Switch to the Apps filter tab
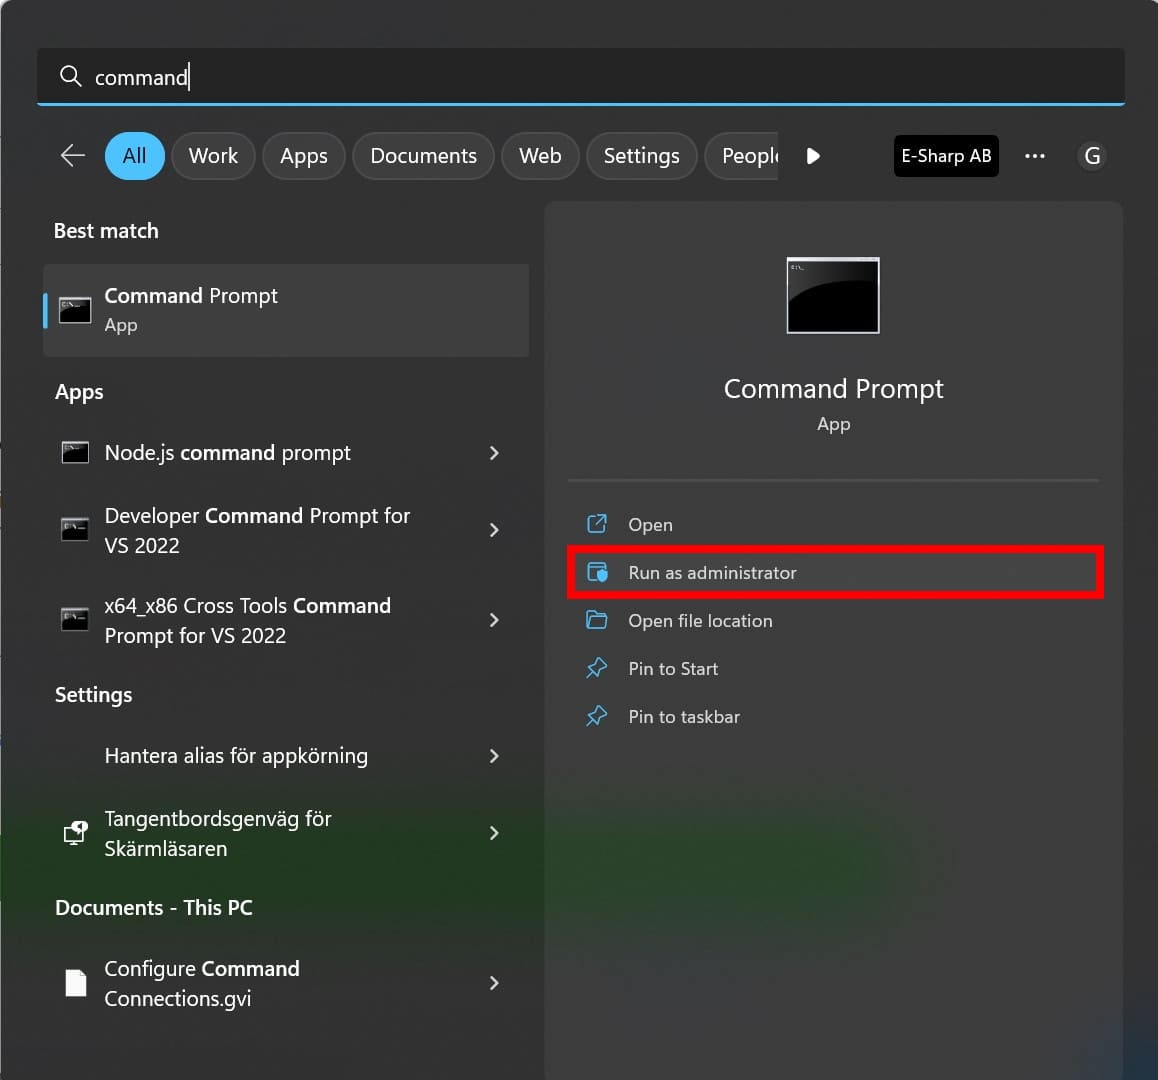The width and height of the screenshot is (1158, 1080). coord(304,156)
